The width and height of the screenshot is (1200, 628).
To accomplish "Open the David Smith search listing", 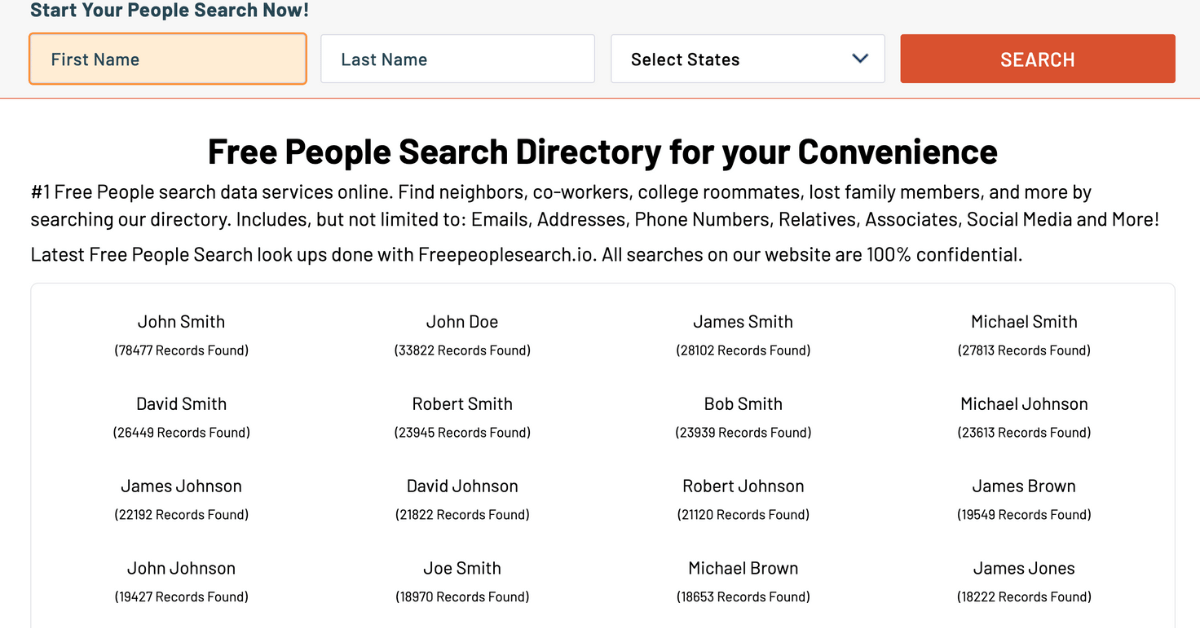I will click(x=181, y=403).
